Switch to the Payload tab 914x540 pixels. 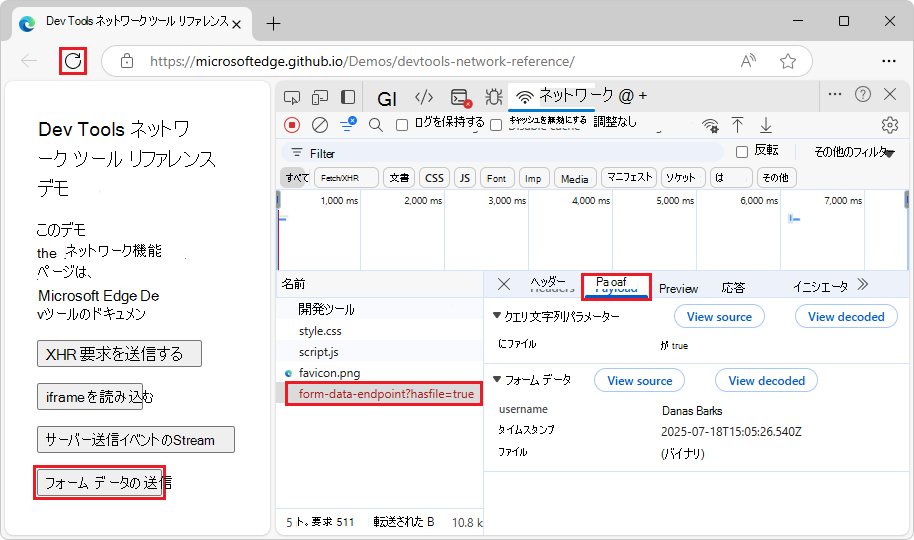coord(616,285)
